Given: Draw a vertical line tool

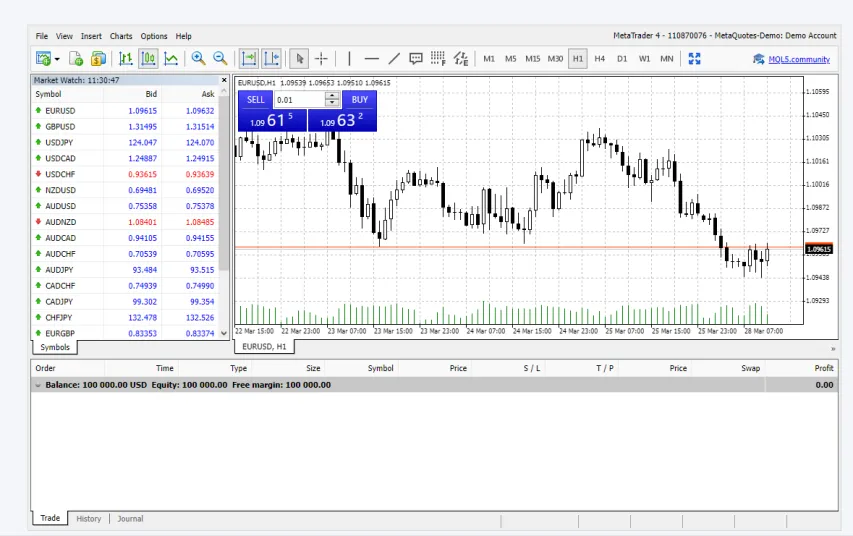Looking at the screenshot, I should point(349,59).
